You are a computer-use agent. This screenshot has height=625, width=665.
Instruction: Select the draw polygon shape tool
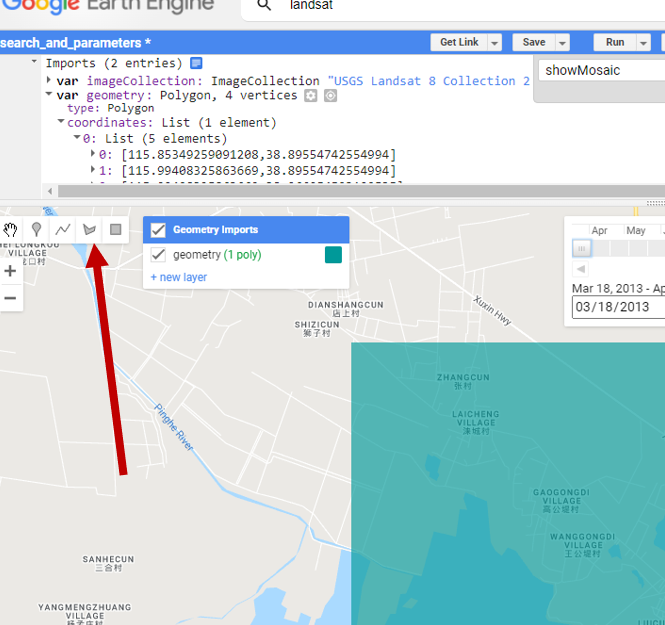89,230
